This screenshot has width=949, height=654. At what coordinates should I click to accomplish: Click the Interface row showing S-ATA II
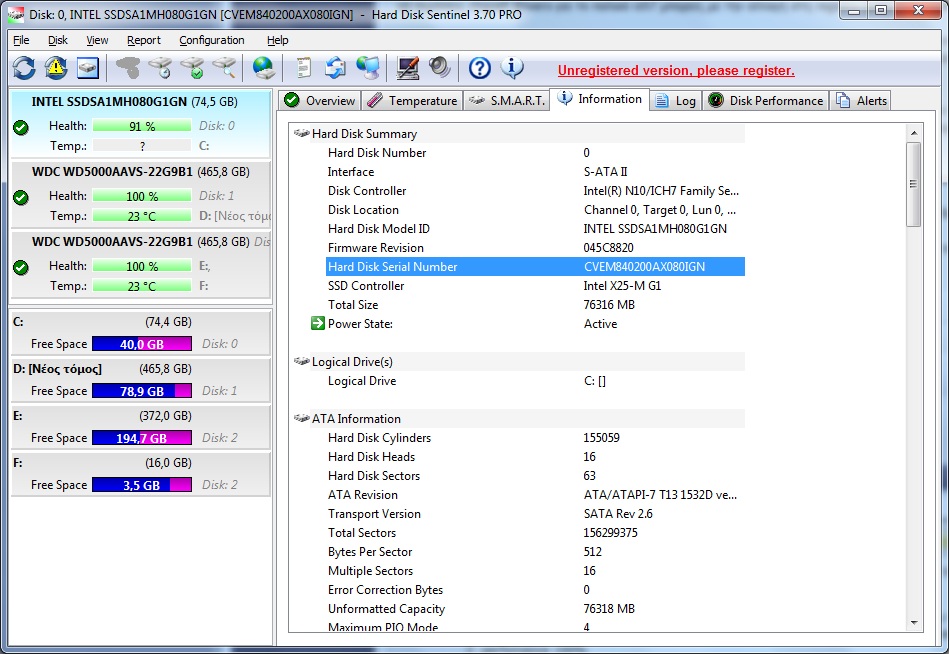[x=535, y=172]
